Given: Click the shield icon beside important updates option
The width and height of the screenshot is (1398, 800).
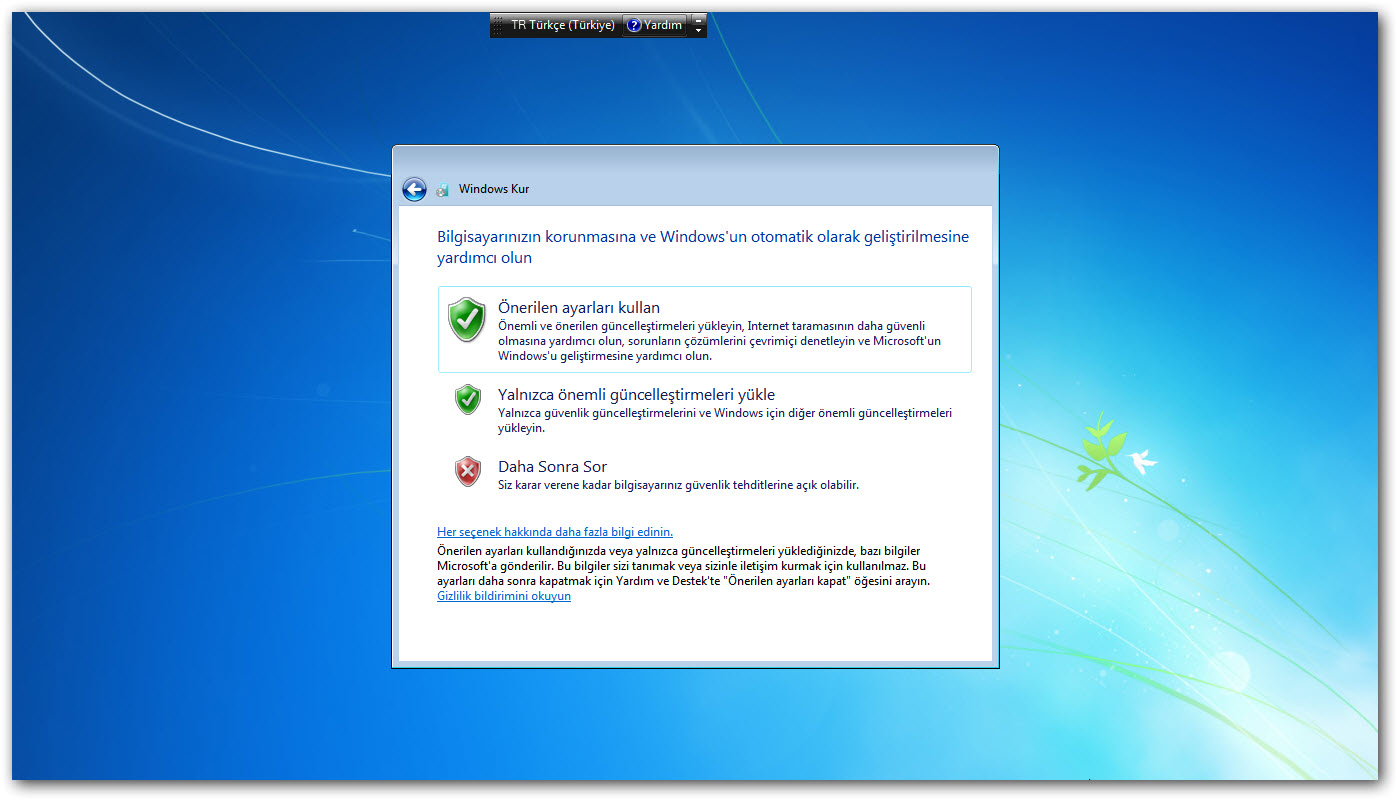Looking at the screenshot, I should [x=467, y=400].
